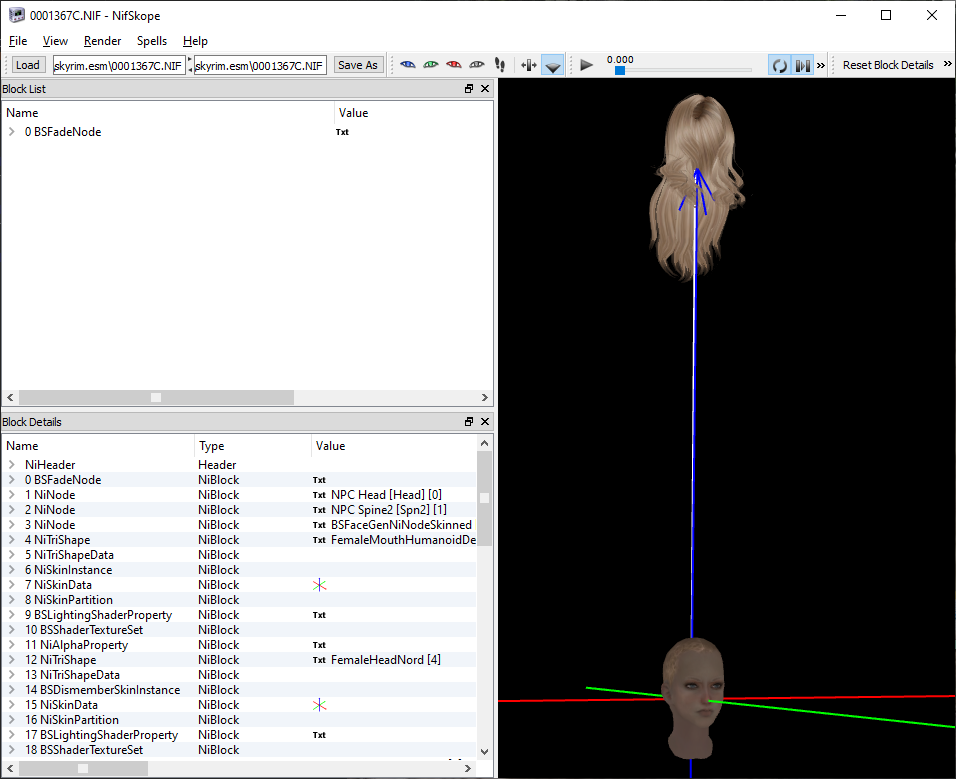
Task: Click value NPC Head [Head] [0]
Action: (x=386, y=494)
